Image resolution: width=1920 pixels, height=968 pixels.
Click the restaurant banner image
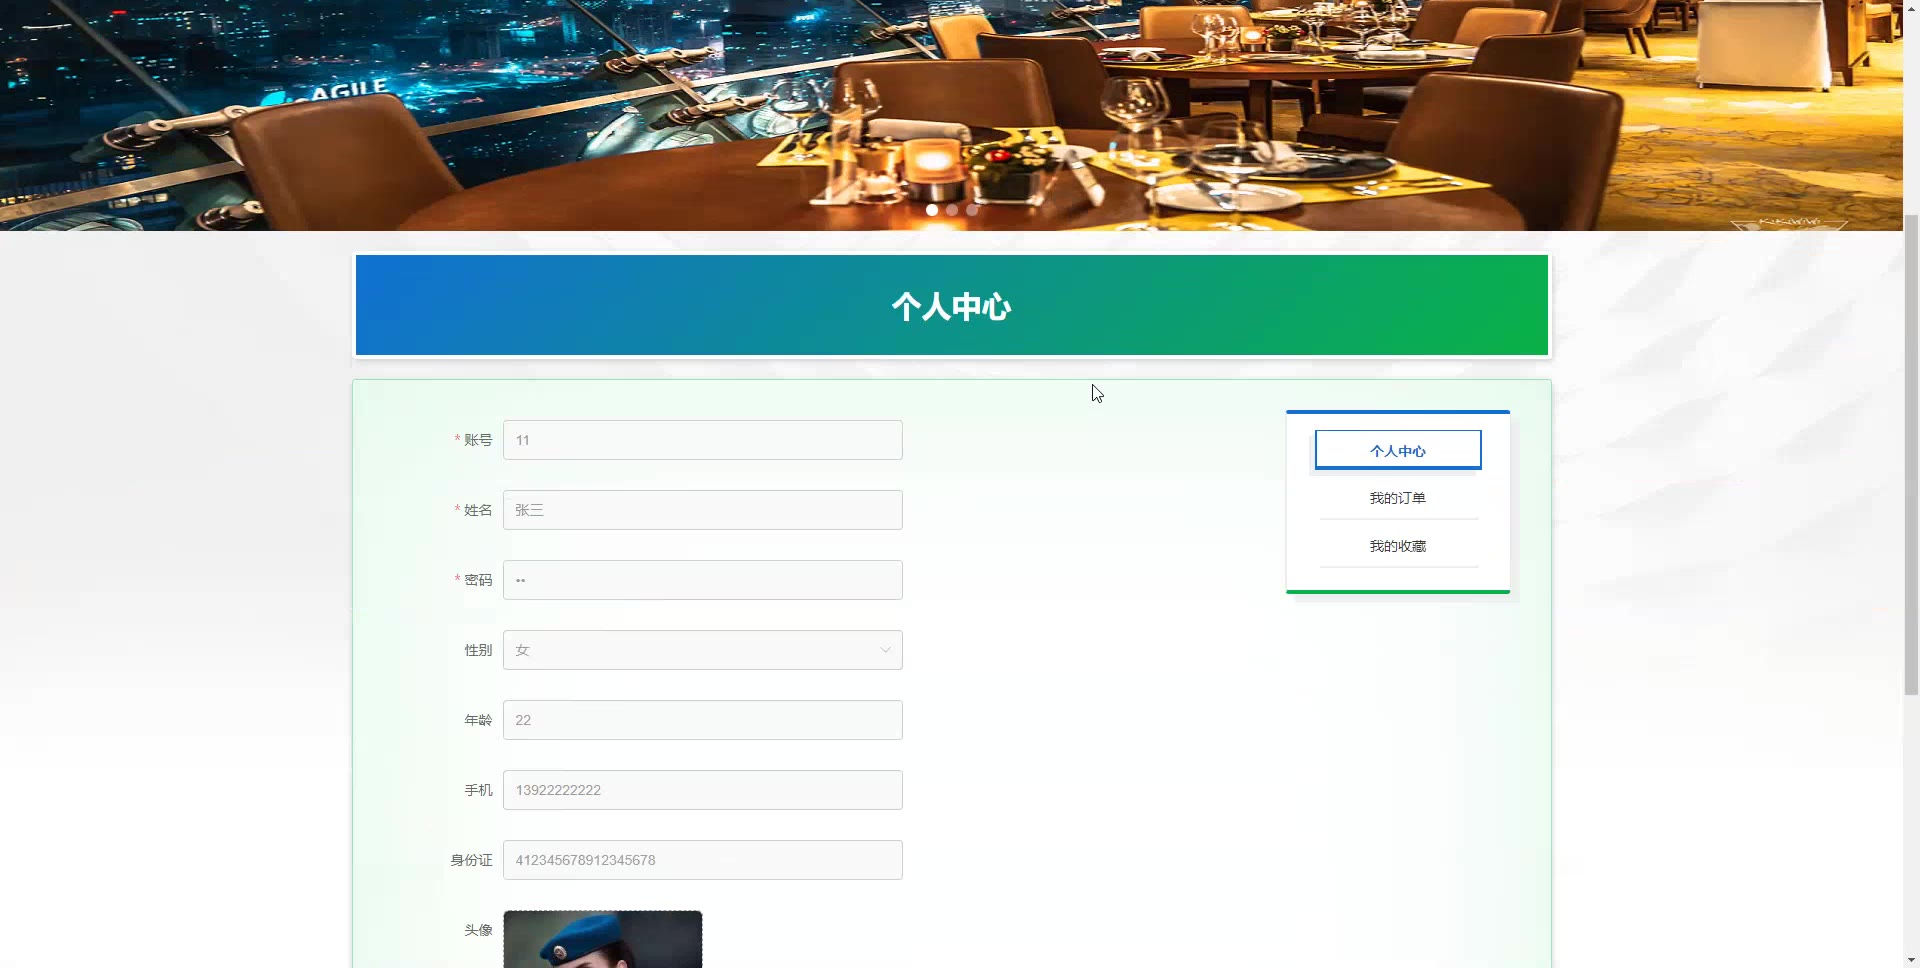(951, 115)
